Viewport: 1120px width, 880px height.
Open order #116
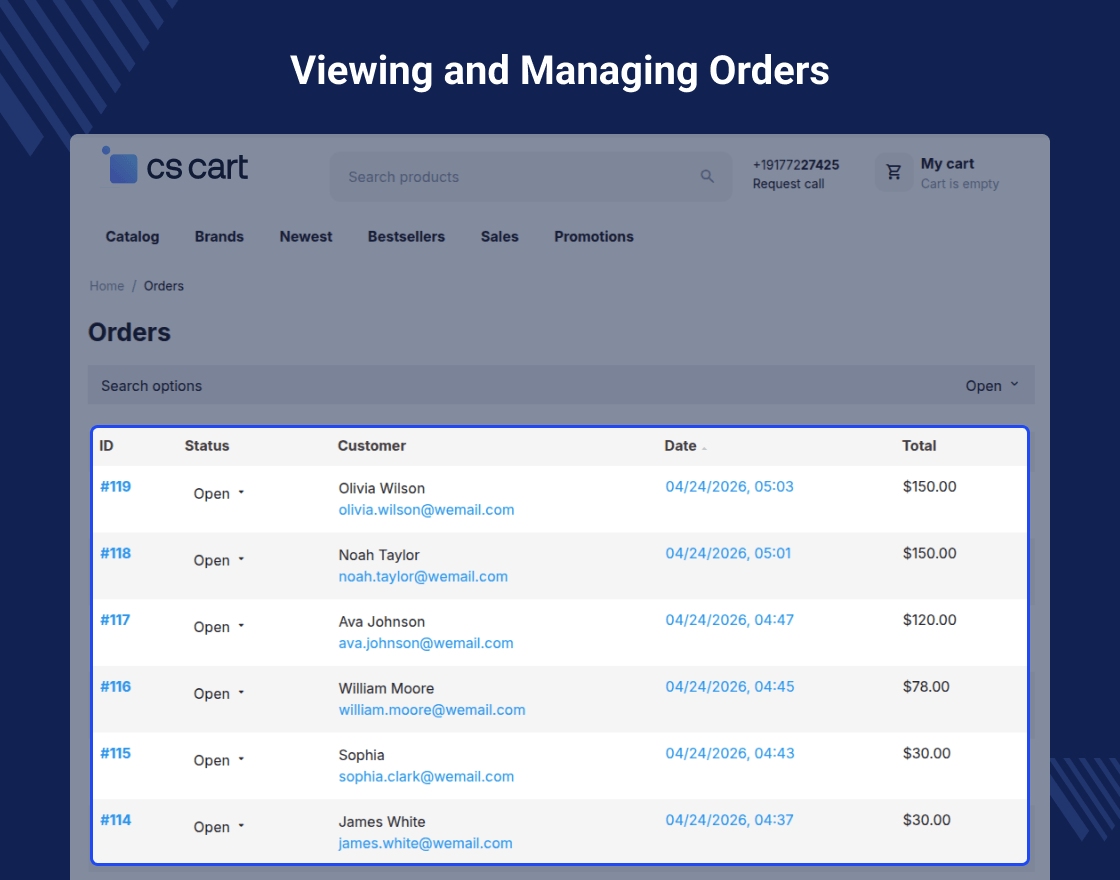[116, 686]
